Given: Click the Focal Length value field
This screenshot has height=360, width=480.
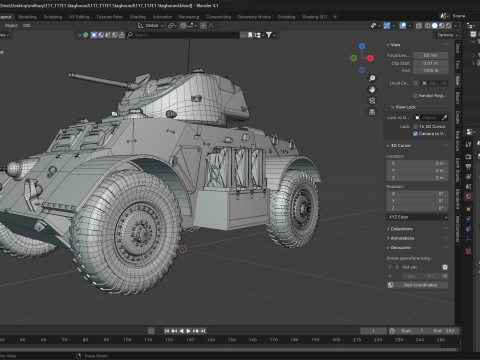Looking at the screenshot, I should (430, 55).
